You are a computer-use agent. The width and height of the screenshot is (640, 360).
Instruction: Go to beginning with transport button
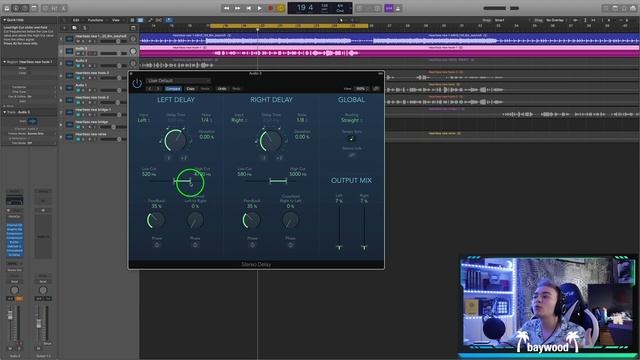pyautogui.click(x=249, y=8)
